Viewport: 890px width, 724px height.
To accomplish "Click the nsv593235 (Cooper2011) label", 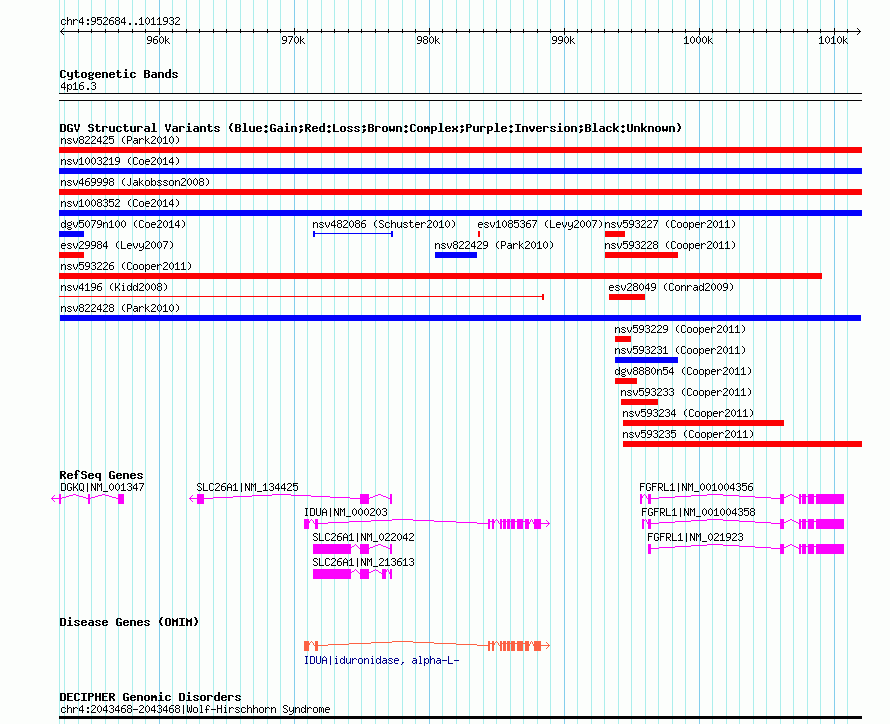I will [x=688, y=434].
